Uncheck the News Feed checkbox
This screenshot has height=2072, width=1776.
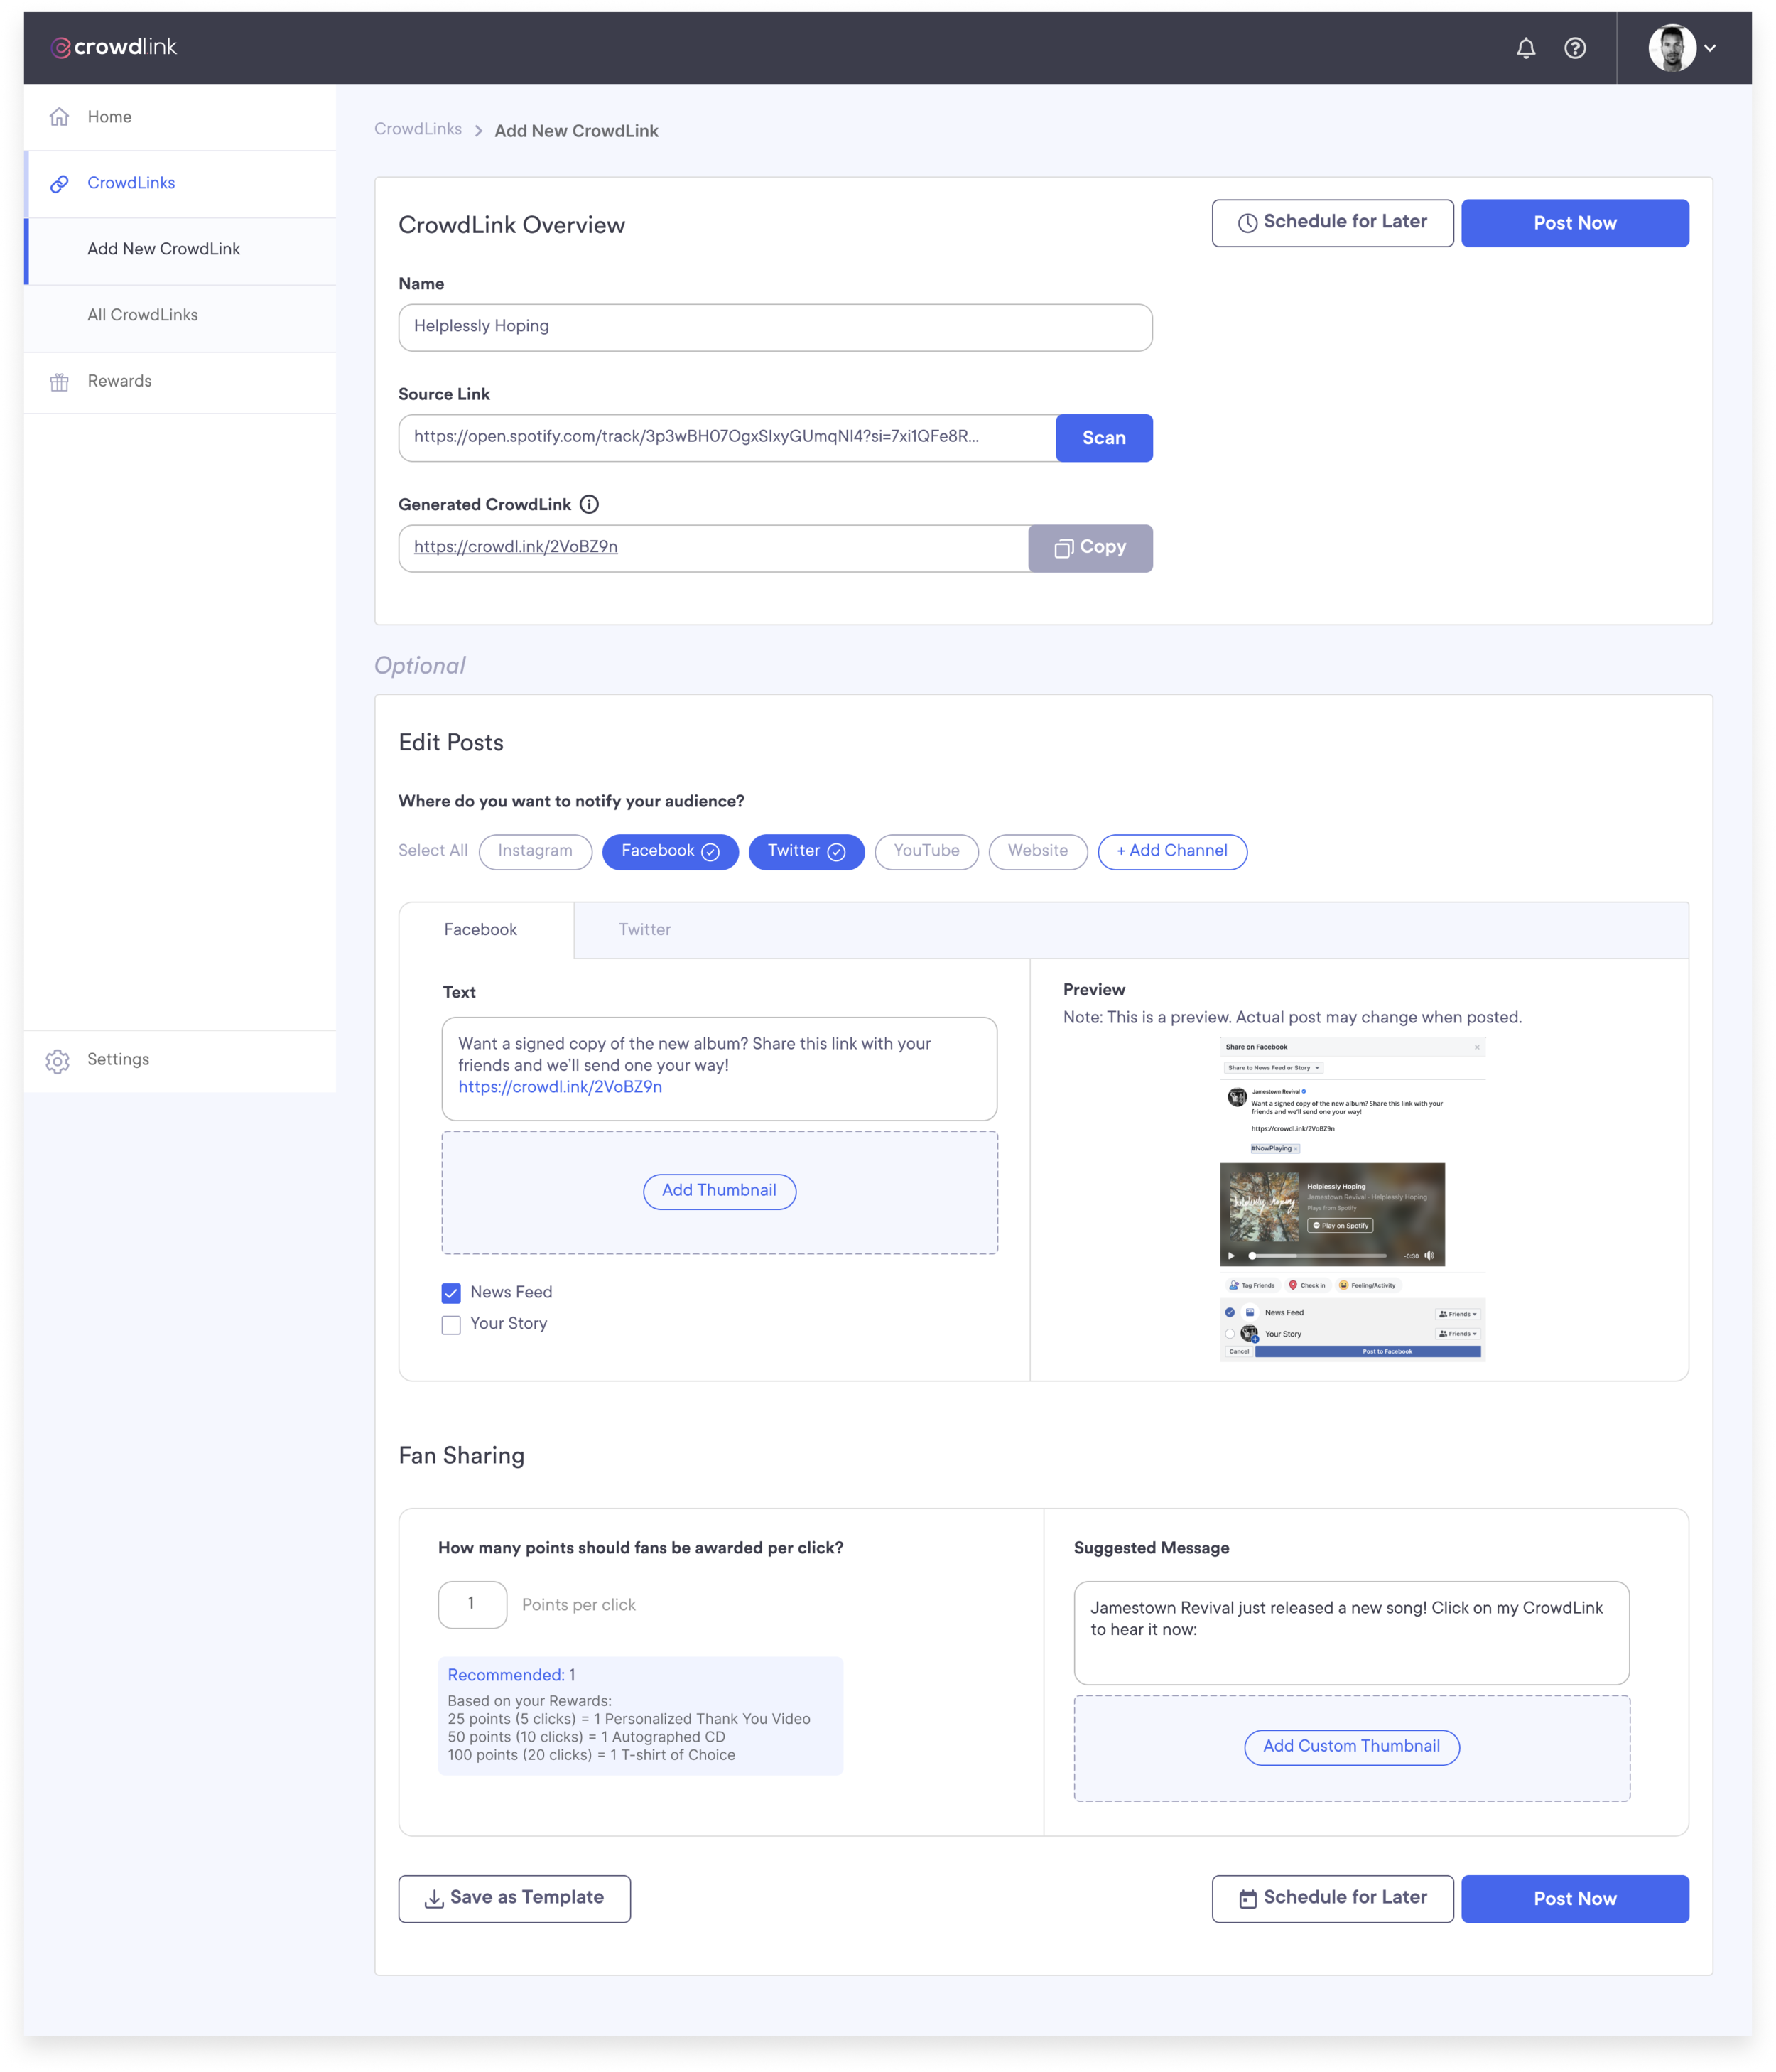click(x=451, y=1293)
